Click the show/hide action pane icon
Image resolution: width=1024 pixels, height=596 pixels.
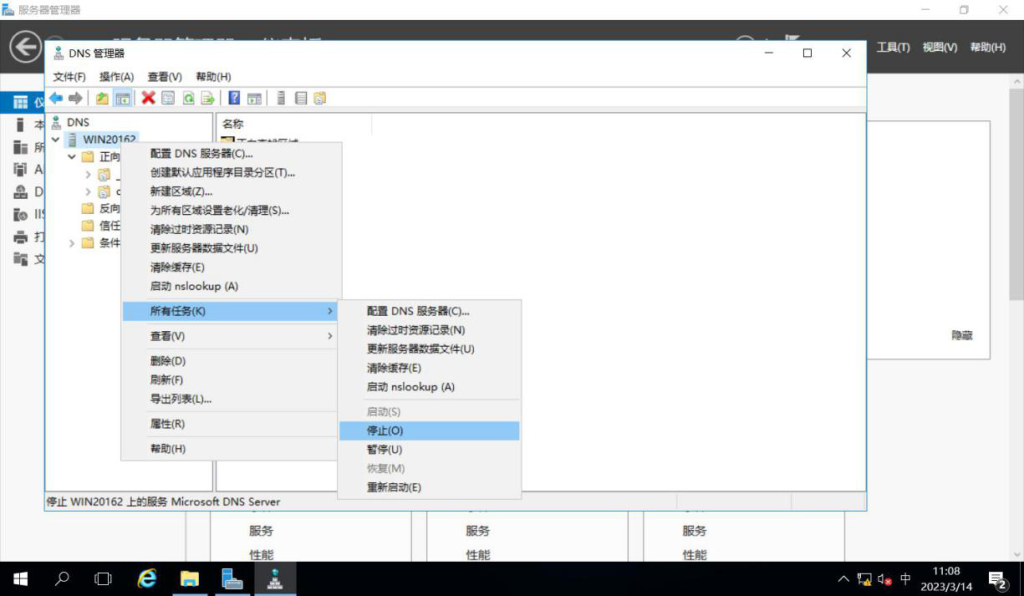coord(254,98)
